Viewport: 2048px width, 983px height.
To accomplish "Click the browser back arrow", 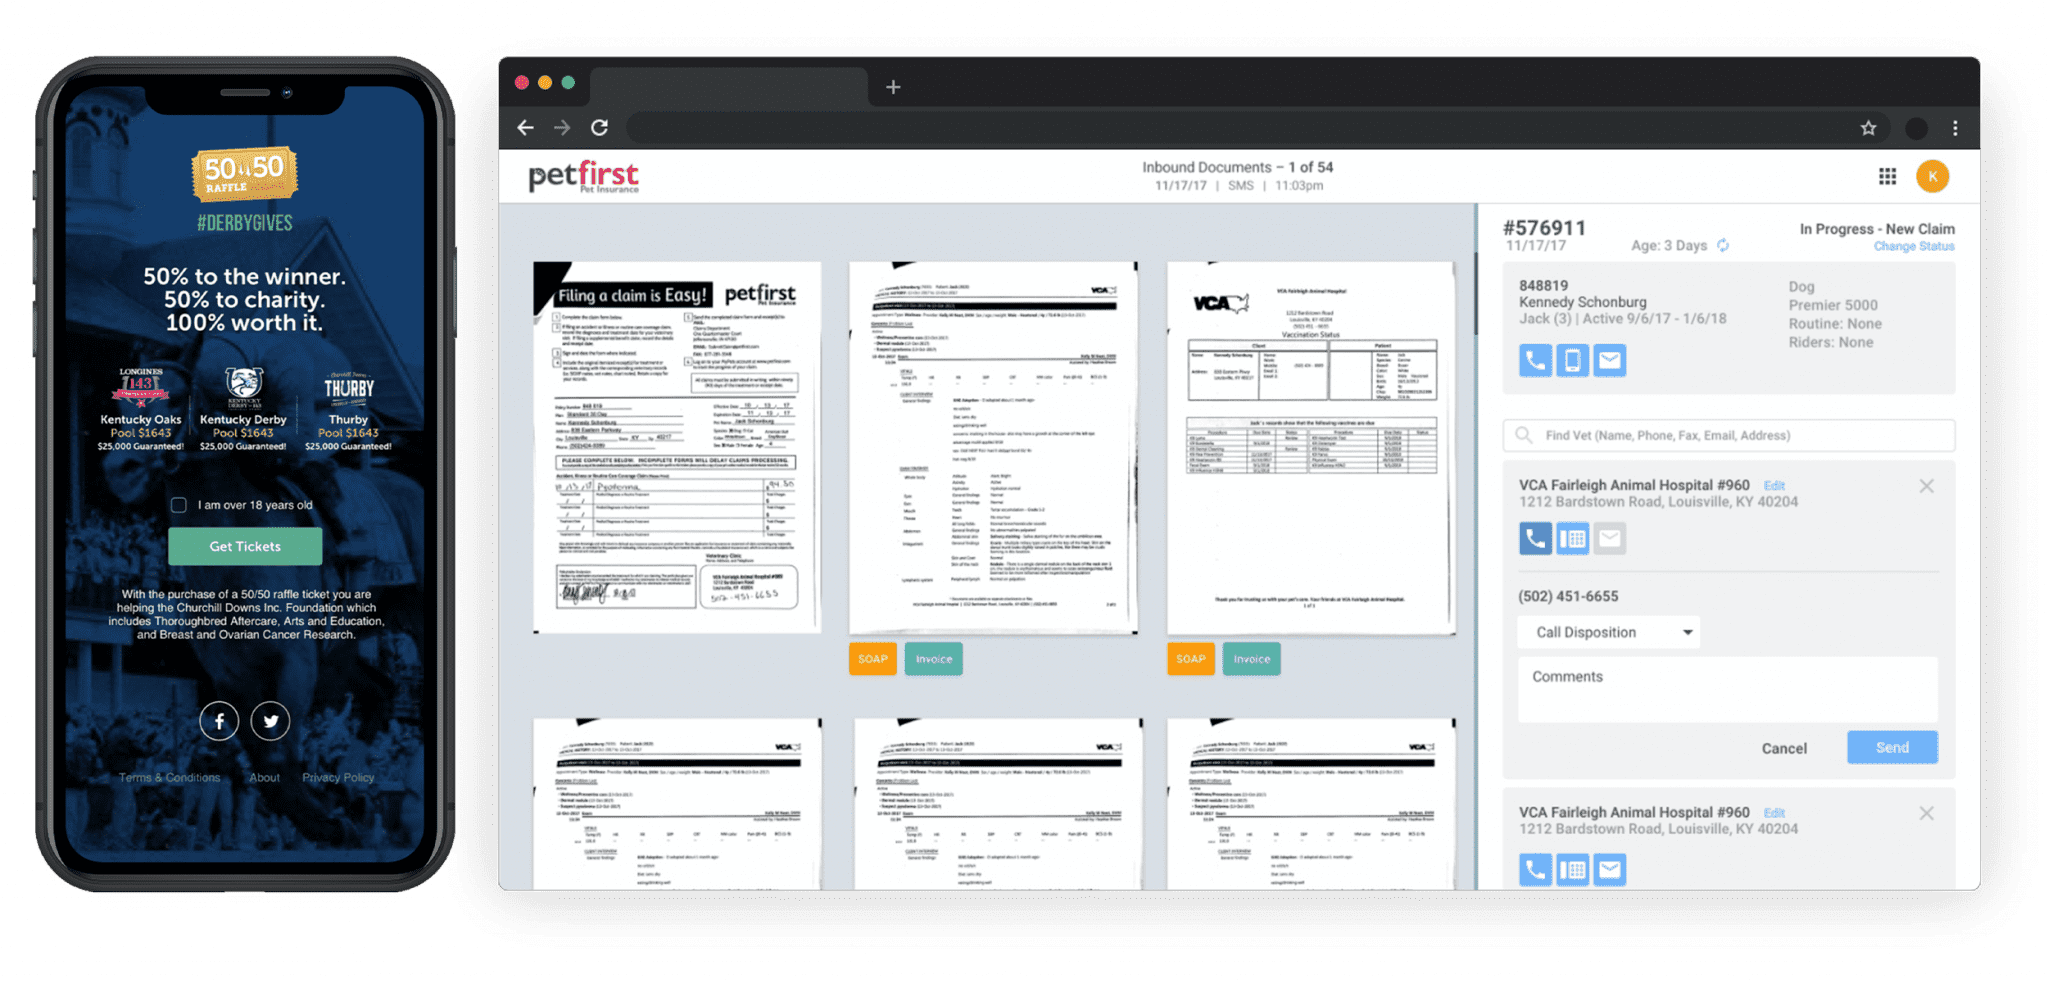I will (525, 128).
